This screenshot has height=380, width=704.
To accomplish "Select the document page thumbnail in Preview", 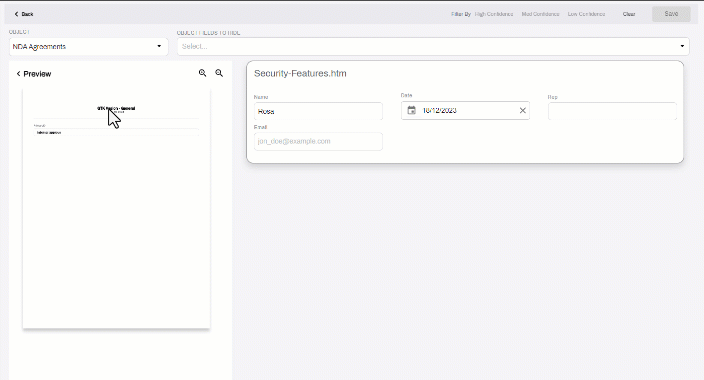I will coord(116,208).
